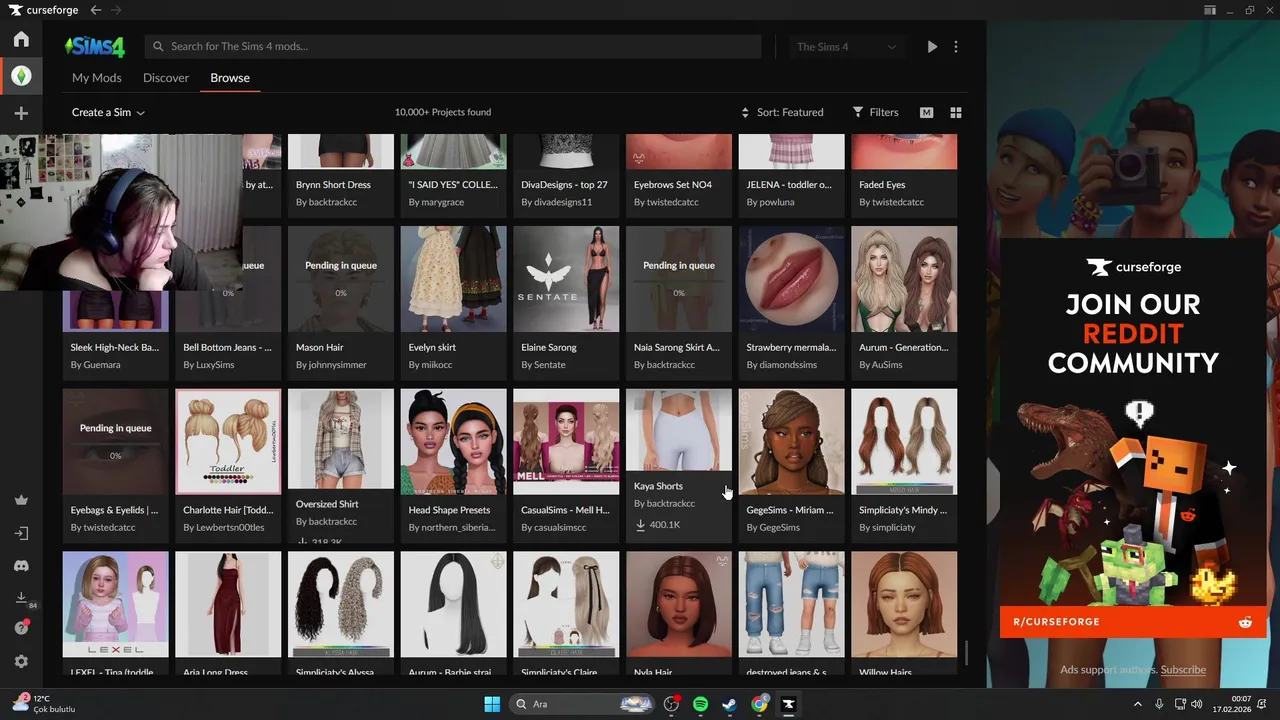Open The Sims 4 profile dropdown

[x=846, y=47]
